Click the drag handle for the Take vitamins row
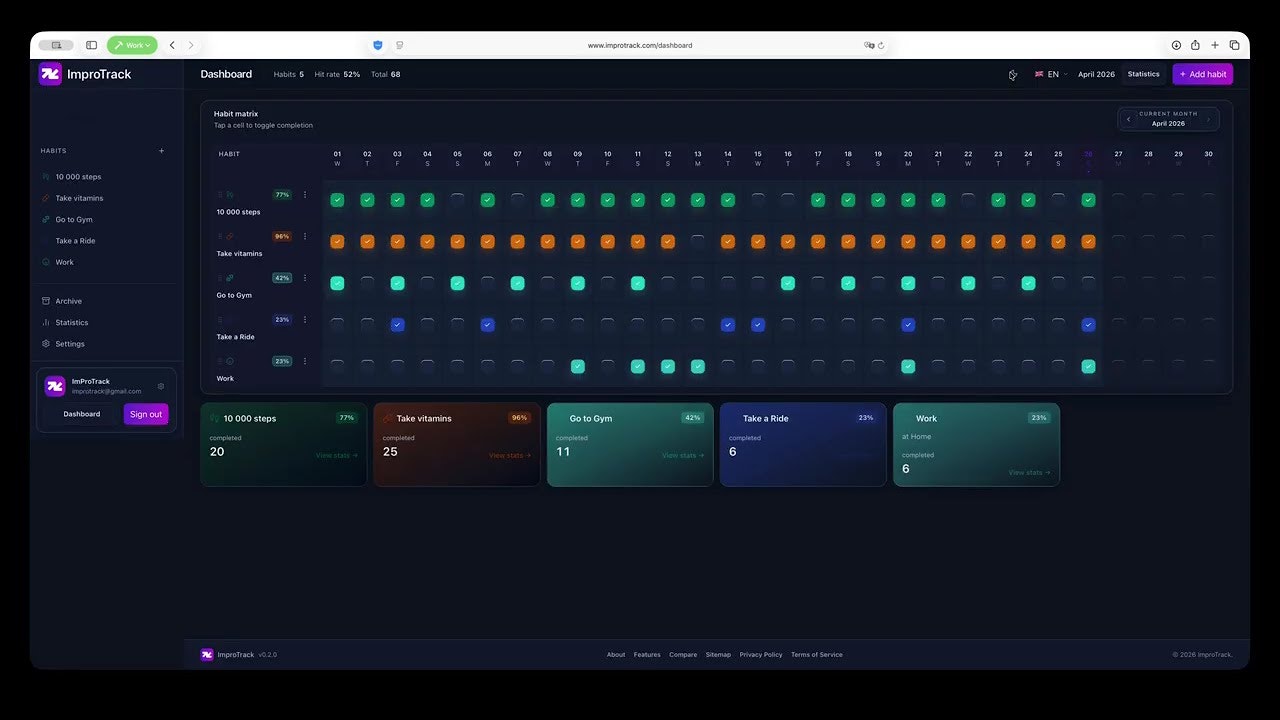1280x720 pixels. [220, 236]
